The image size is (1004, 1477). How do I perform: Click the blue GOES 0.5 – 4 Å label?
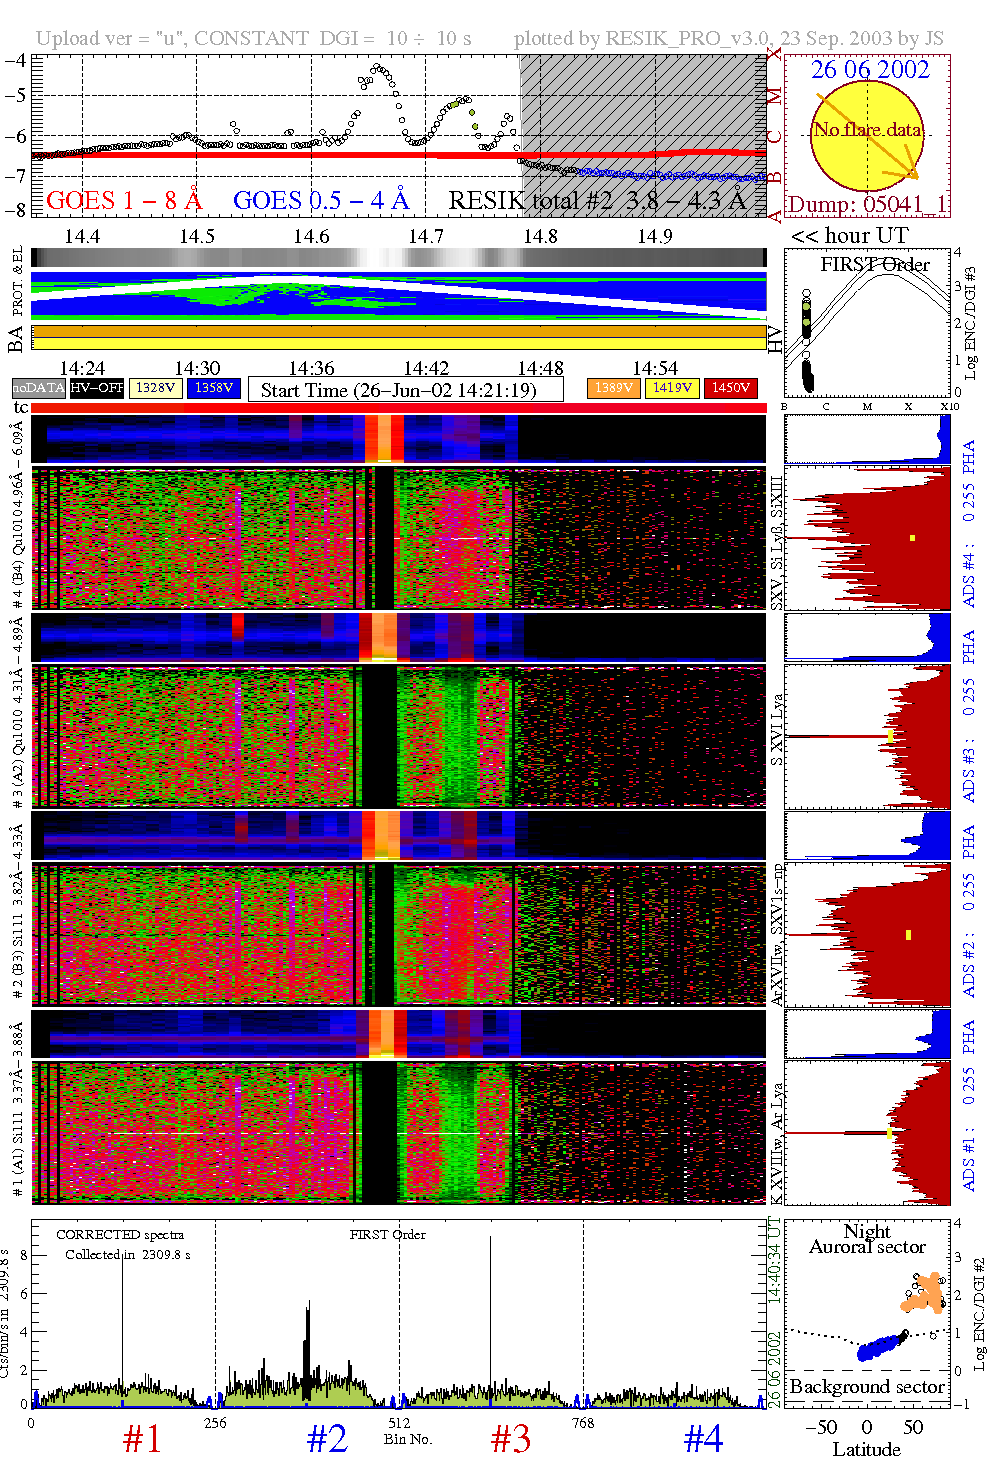(x=321, y=201)
